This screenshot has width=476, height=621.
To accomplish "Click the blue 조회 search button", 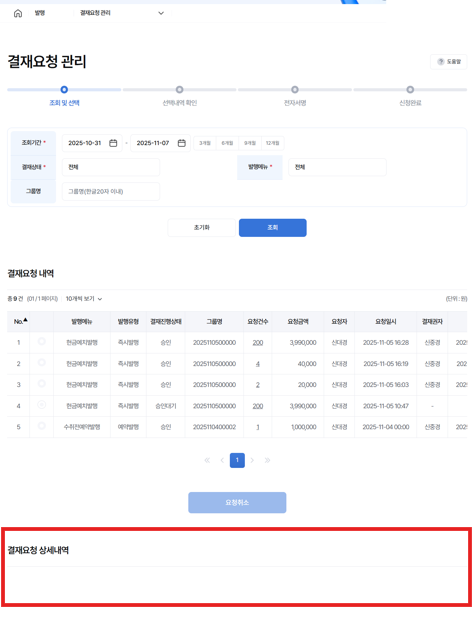I will [x=273, y=228].
